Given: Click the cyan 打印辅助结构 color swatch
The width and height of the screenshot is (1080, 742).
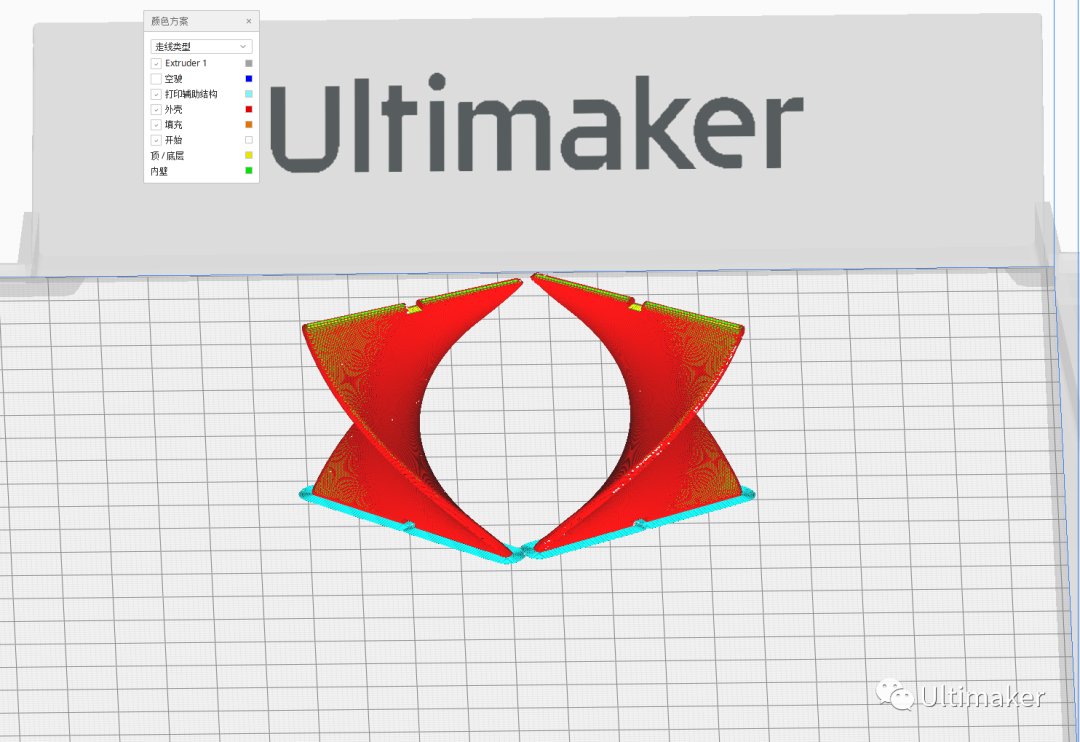Looking at the screenshot, I should click(249, 94).
